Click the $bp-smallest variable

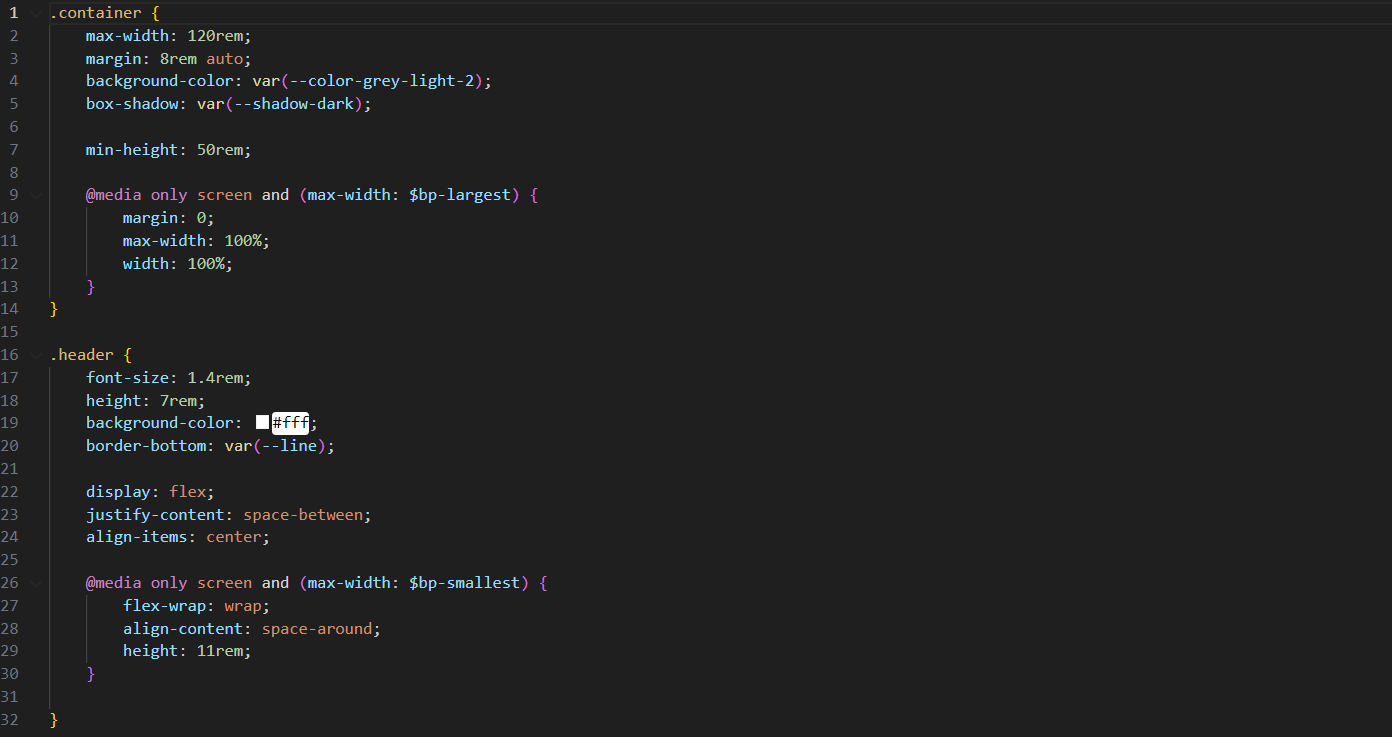(465, 582)
